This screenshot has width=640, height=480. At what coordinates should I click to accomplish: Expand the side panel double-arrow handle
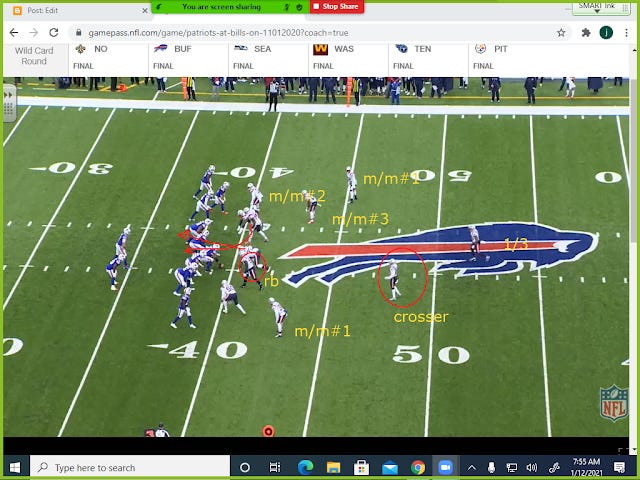9,95
